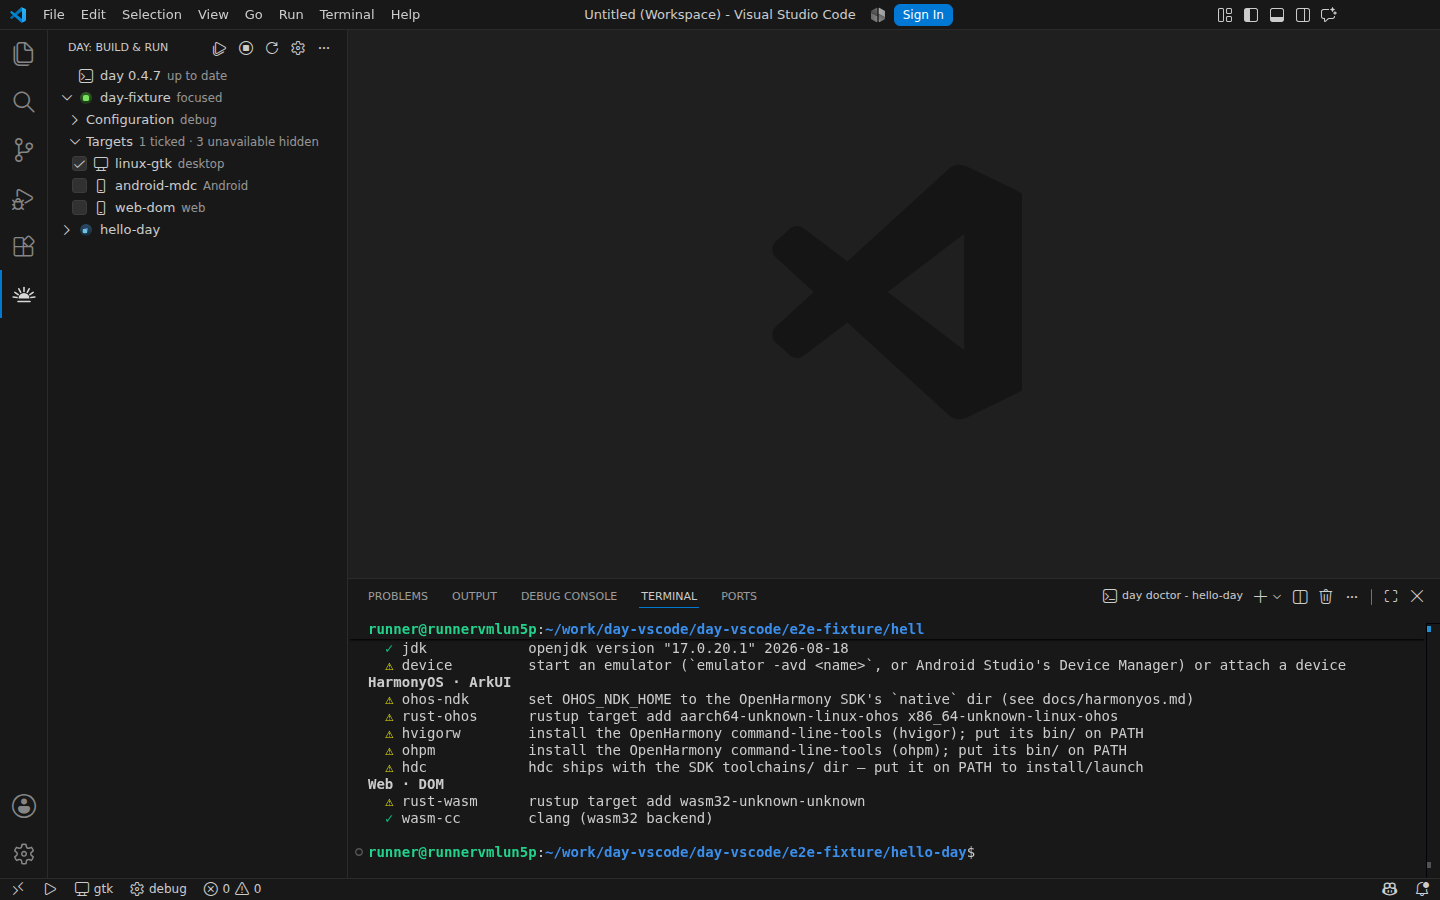Select the android-mdc Android target row

pos(197,186)
